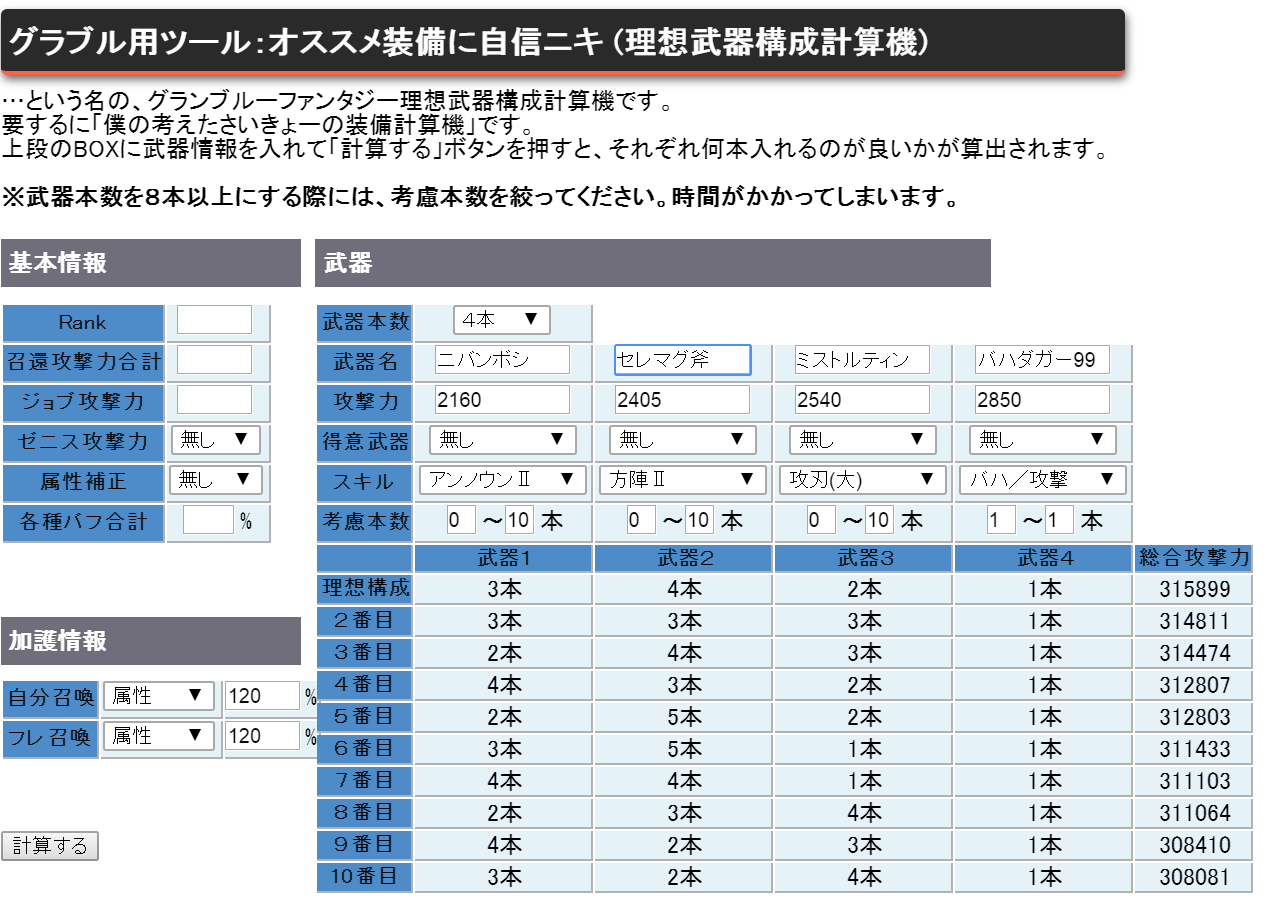
Task: Click the 武器2 count in 理想構成 row
Action: click(x=684, y=590)
